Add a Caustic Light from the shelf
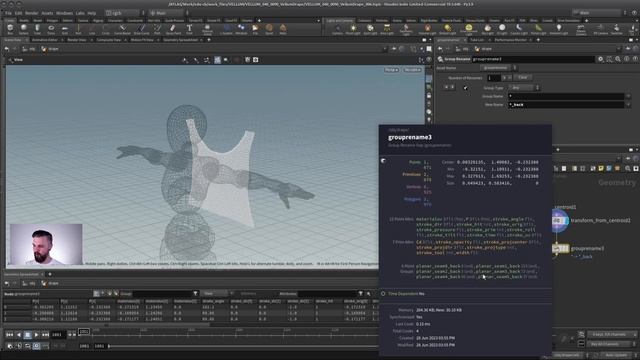The height and width of the screenshot is (360, 640). pos(519,29)
